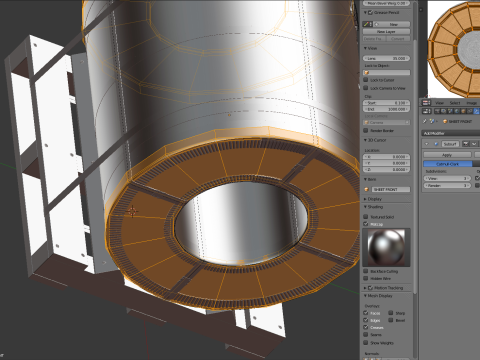Collapse the 3D Cursor panel
This screenshot has height=360, width=480.
[365, 140]
